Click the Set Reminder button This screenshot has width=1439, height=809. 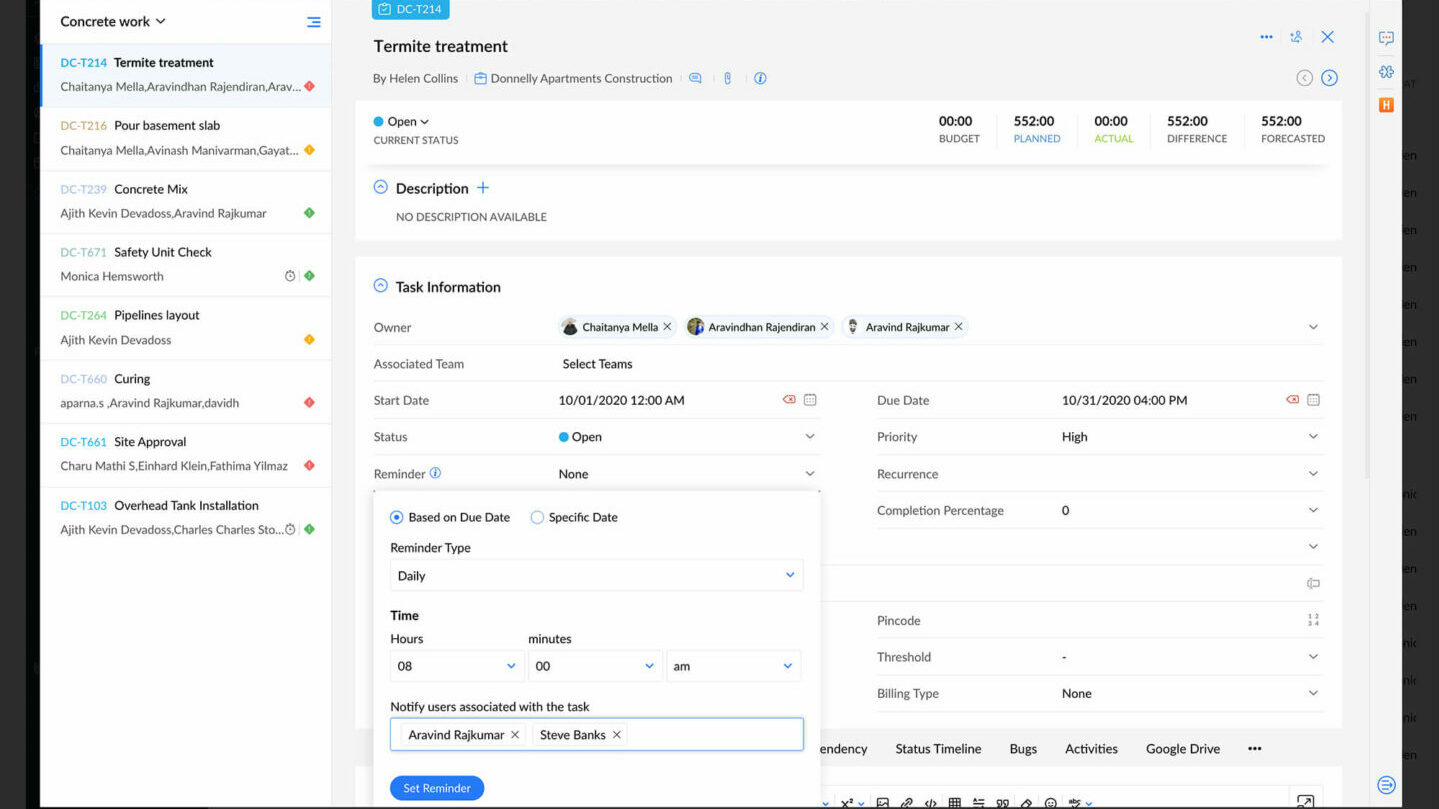437,788
